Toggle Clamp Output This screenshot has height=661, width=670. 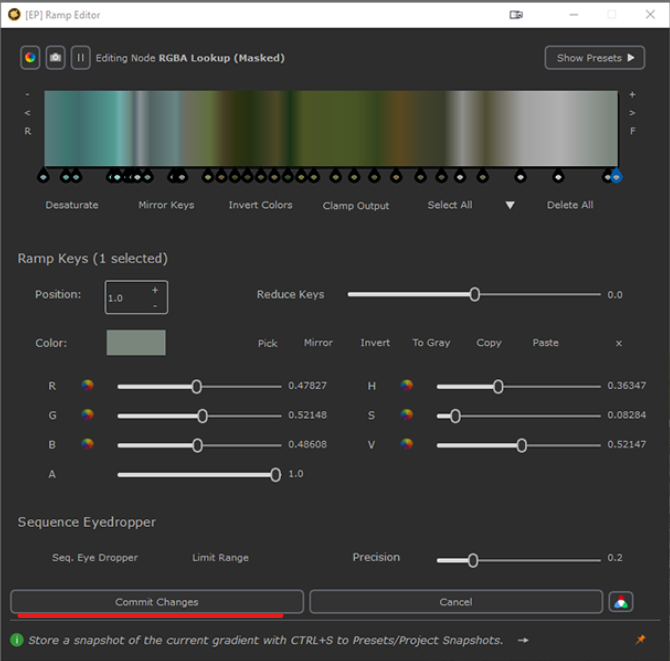pyautogui.click(x=356, y=206)
